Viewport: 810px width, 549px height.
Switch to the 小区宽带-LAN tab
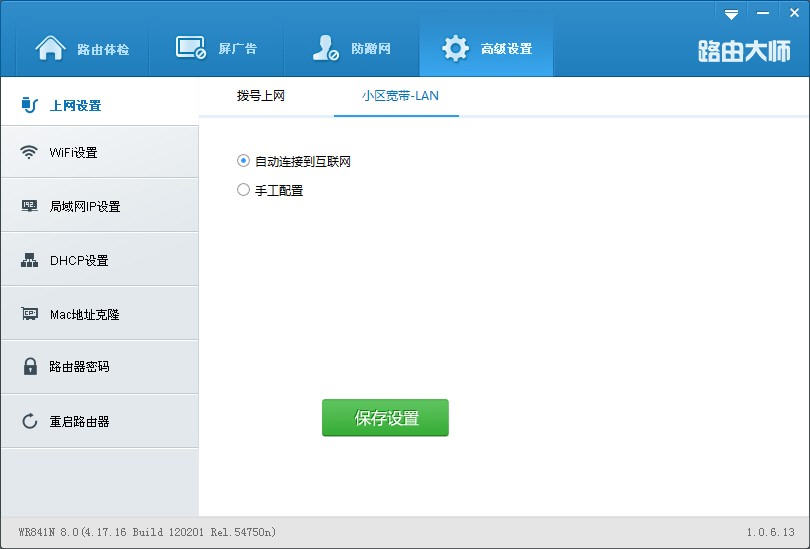coord(400,96)
